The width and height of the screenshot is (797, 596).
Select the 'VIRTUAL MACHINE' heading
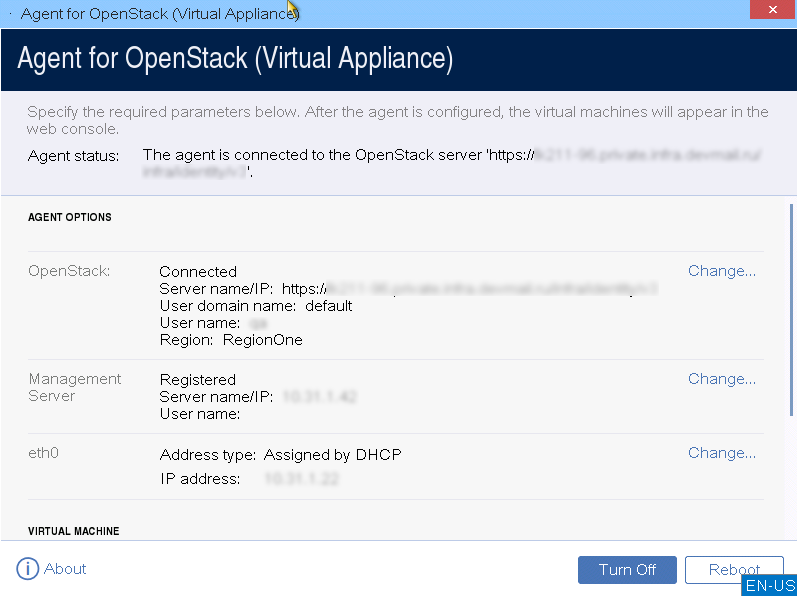pyautogui.click(x=74, y=531)
